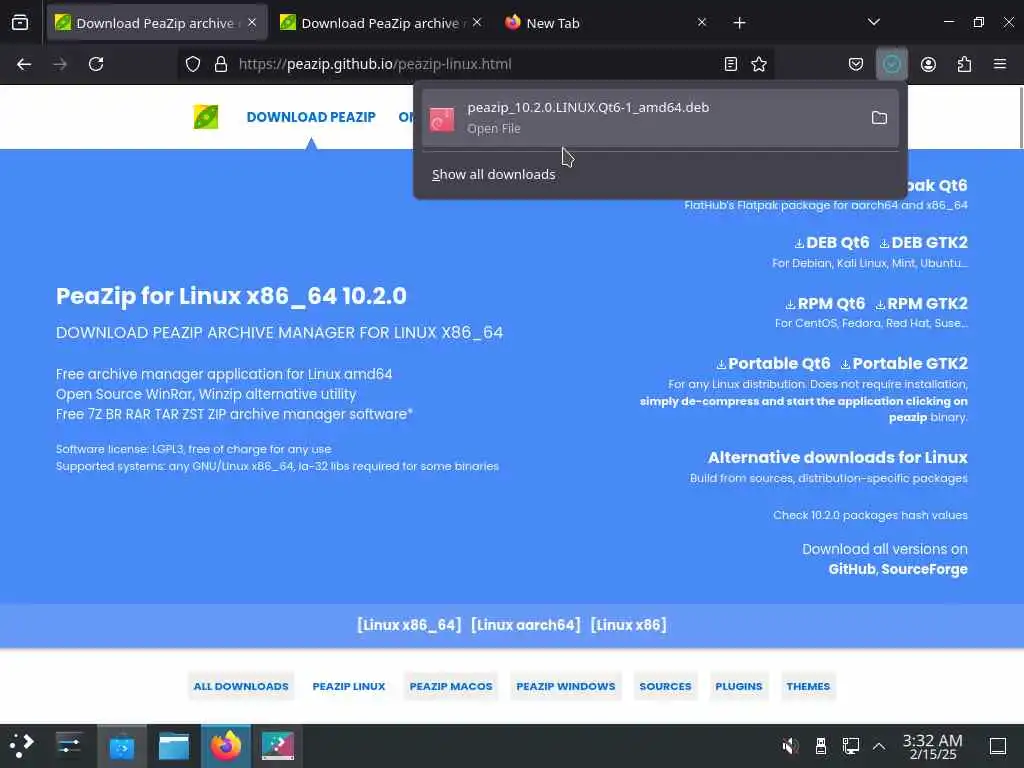Unmute audio via tray volume icon
1024x768 pixels.
tap(790, 746)
